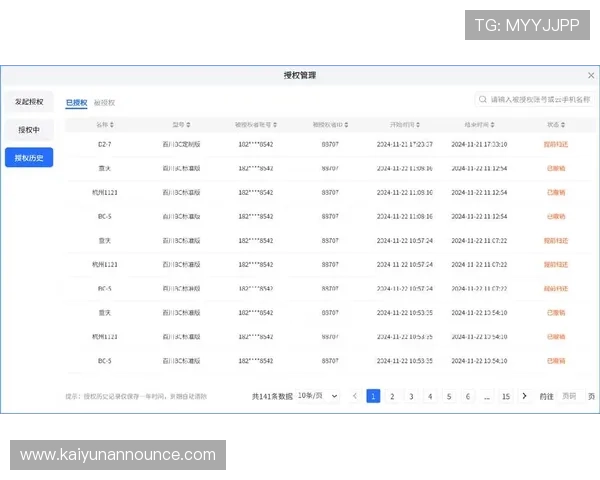Open the 10条/页 page size dropdown
The image size is (600, 480).
(318, 396)
